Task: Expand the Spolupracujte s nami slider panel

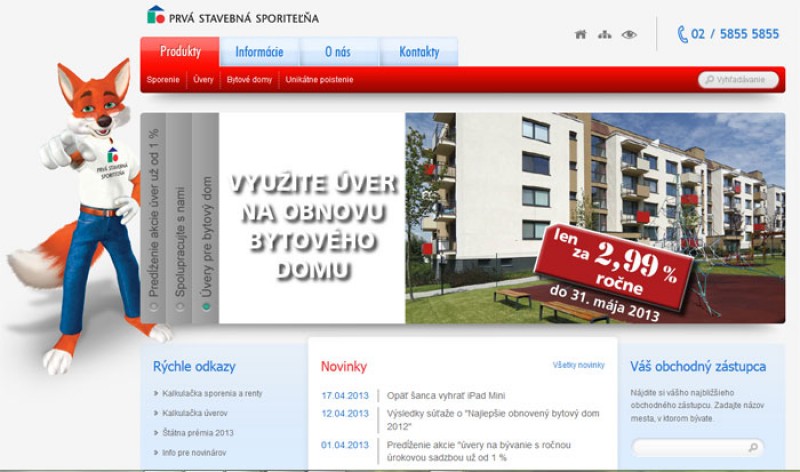Action: [x=180, y=218]
